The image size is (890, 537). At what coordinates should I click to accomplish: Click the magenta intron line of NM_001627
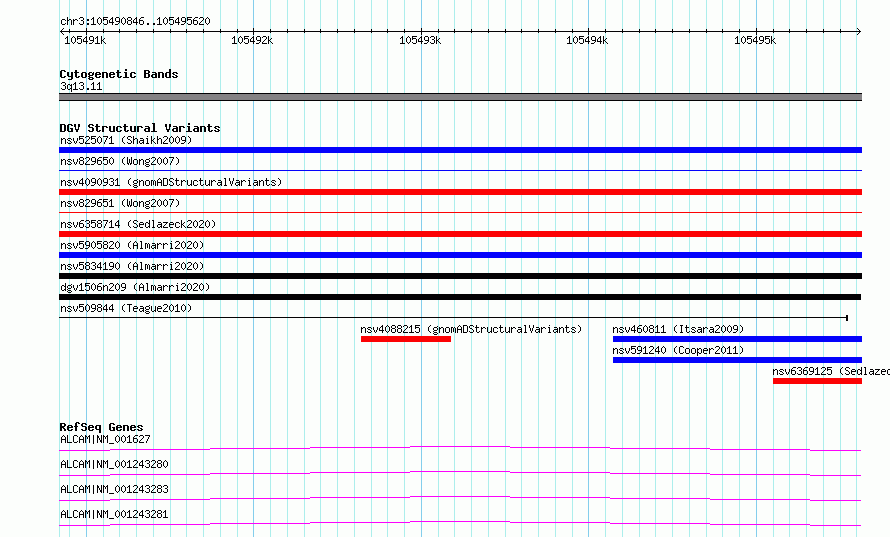(460, 448)
